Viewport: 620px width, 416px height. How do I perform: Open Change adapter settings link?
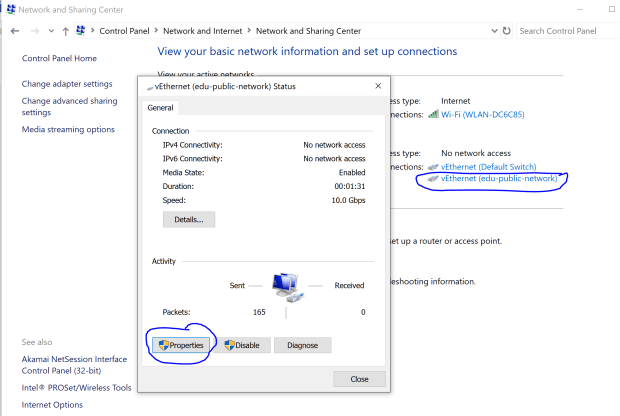coord(67,84)
